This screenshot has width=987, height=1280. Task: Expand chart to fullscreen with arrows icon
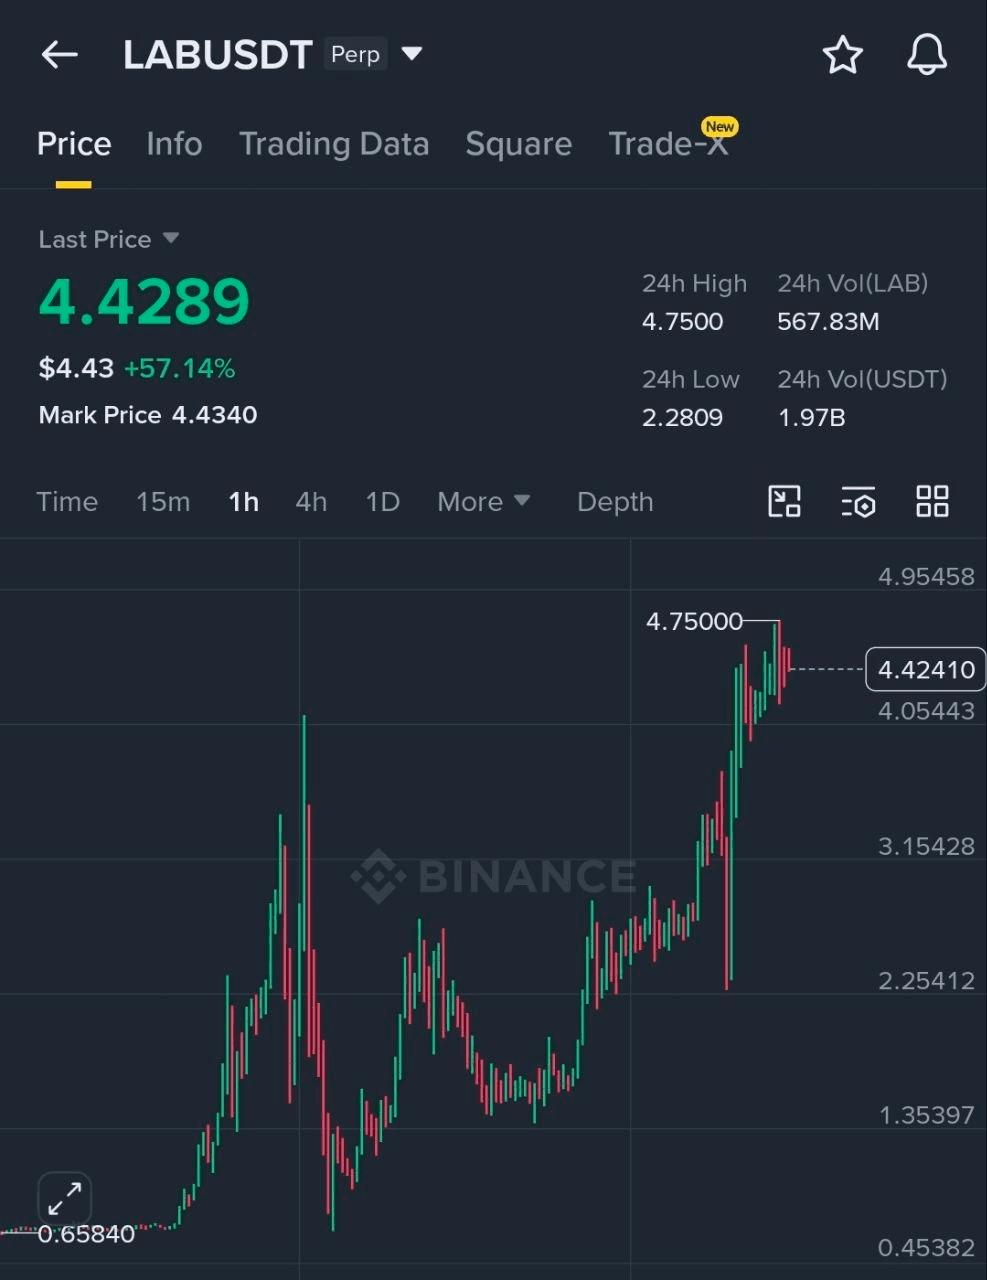65,1198
